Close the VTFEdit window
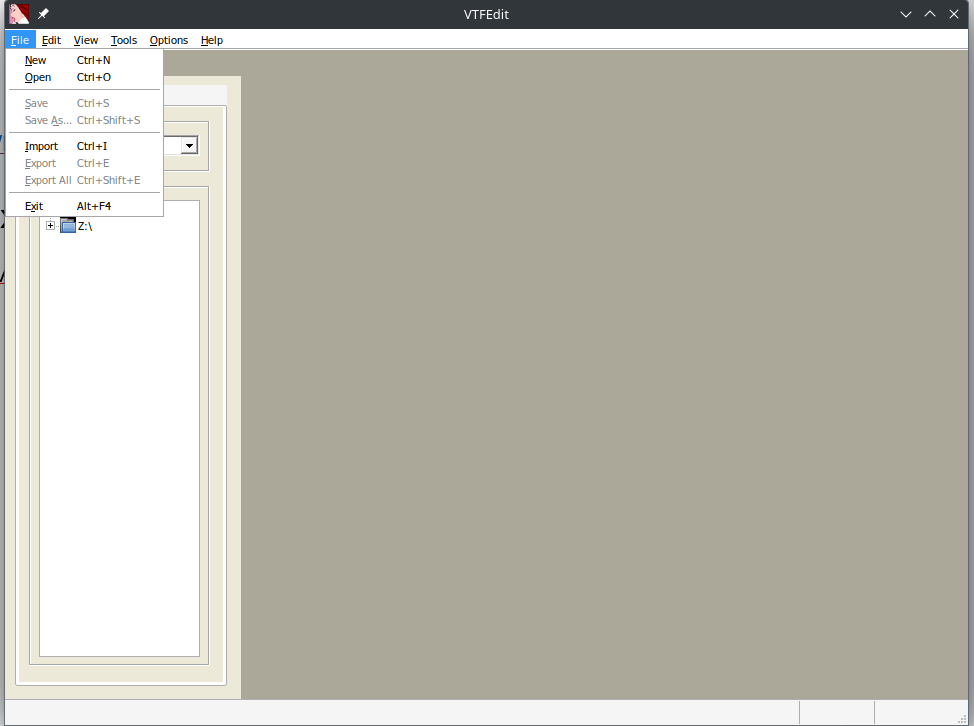This screenshot has width=974, height=726. 955,14
